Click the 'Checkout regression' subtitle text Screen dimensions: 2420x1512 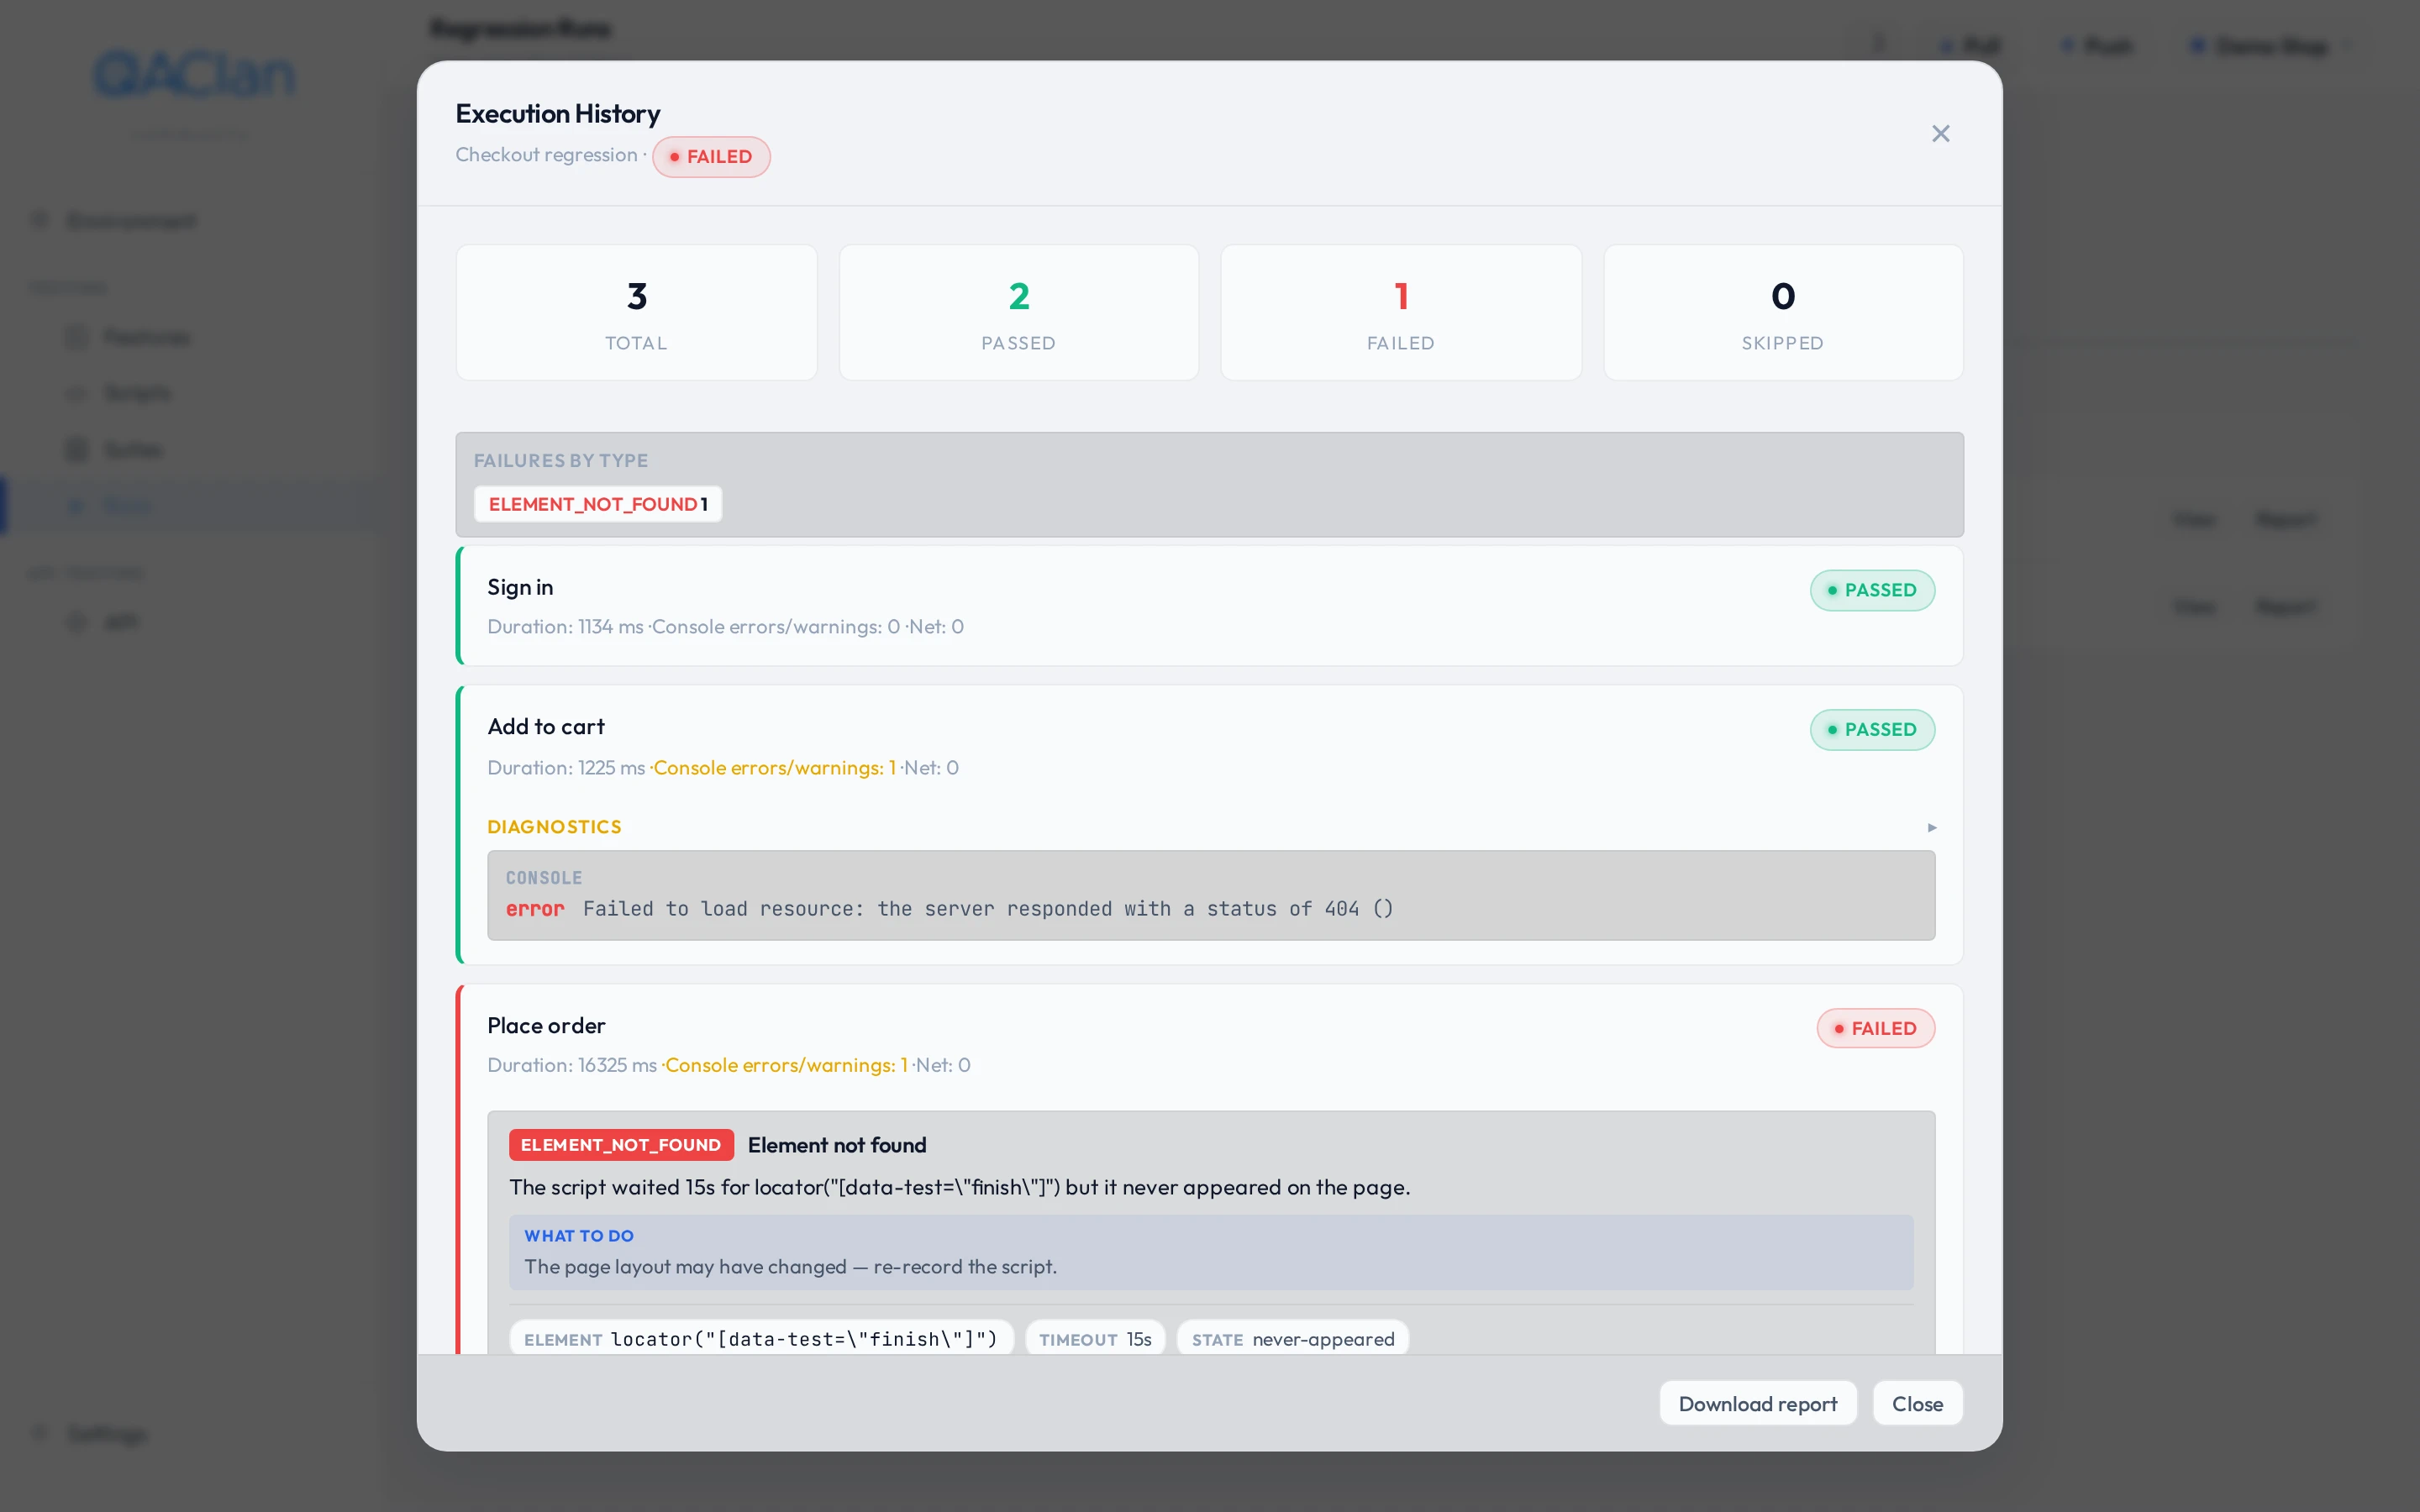coord(546,155)
